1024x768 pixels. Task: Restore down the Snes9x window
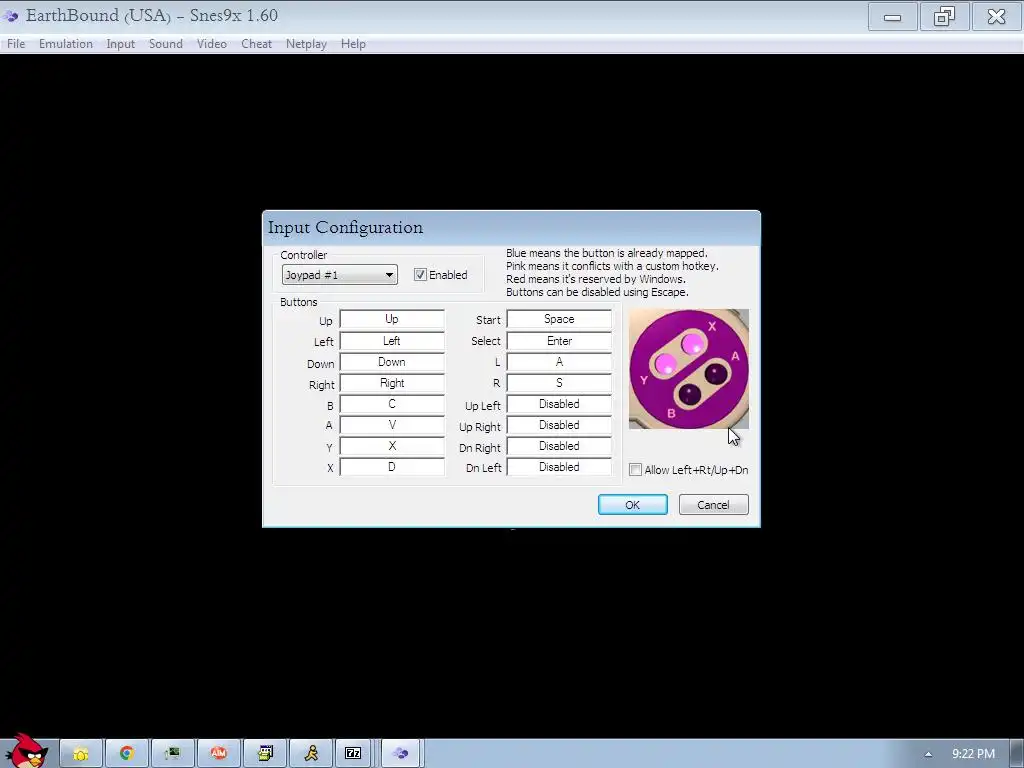[944, 16]
